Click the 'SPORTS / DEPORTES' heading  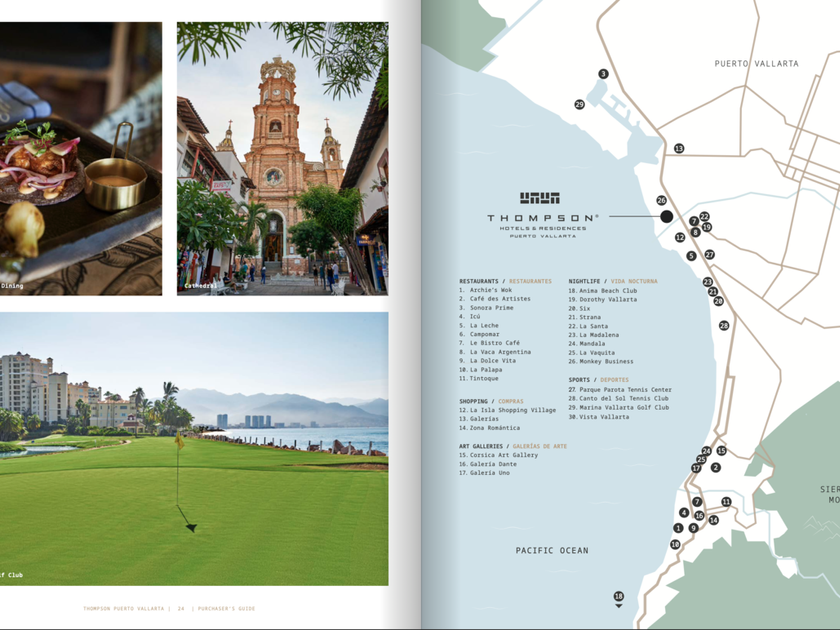(598, 380)
